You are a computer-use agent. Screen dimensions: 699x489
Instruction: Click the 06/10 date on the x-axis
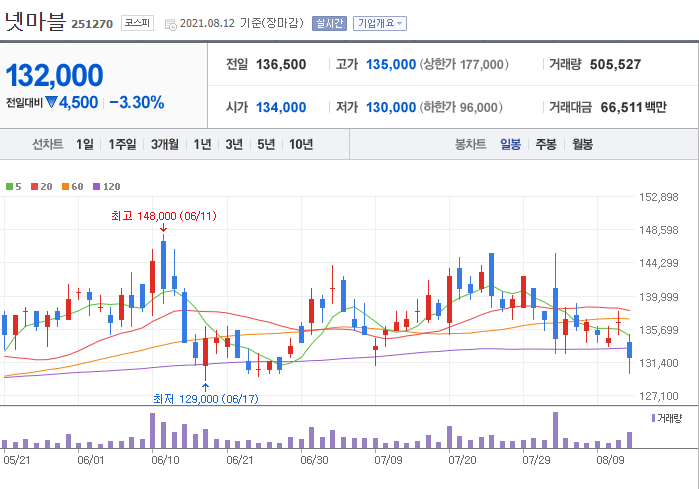click(165, 460)
